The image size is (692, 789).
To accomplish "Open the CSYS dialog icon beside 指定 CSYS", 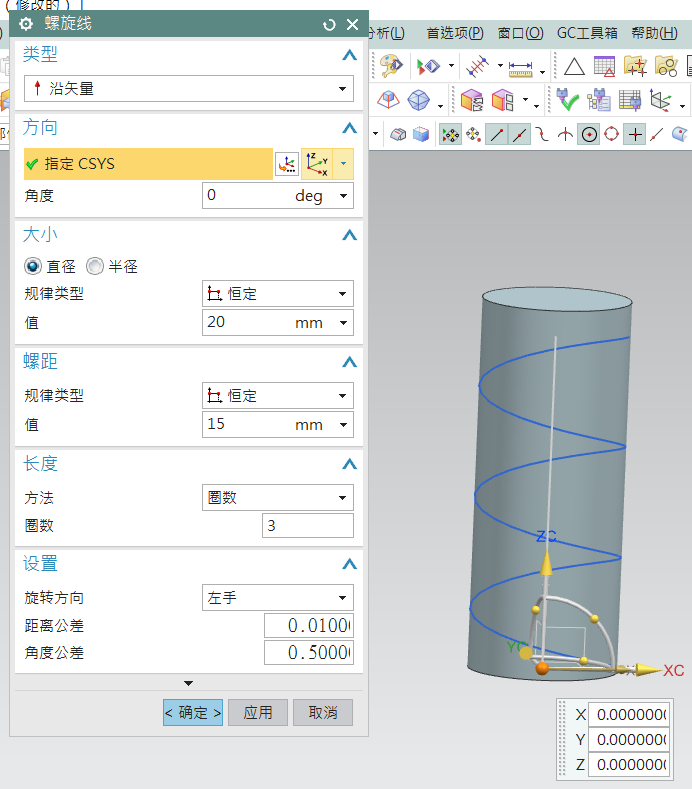I will (287, 164).
